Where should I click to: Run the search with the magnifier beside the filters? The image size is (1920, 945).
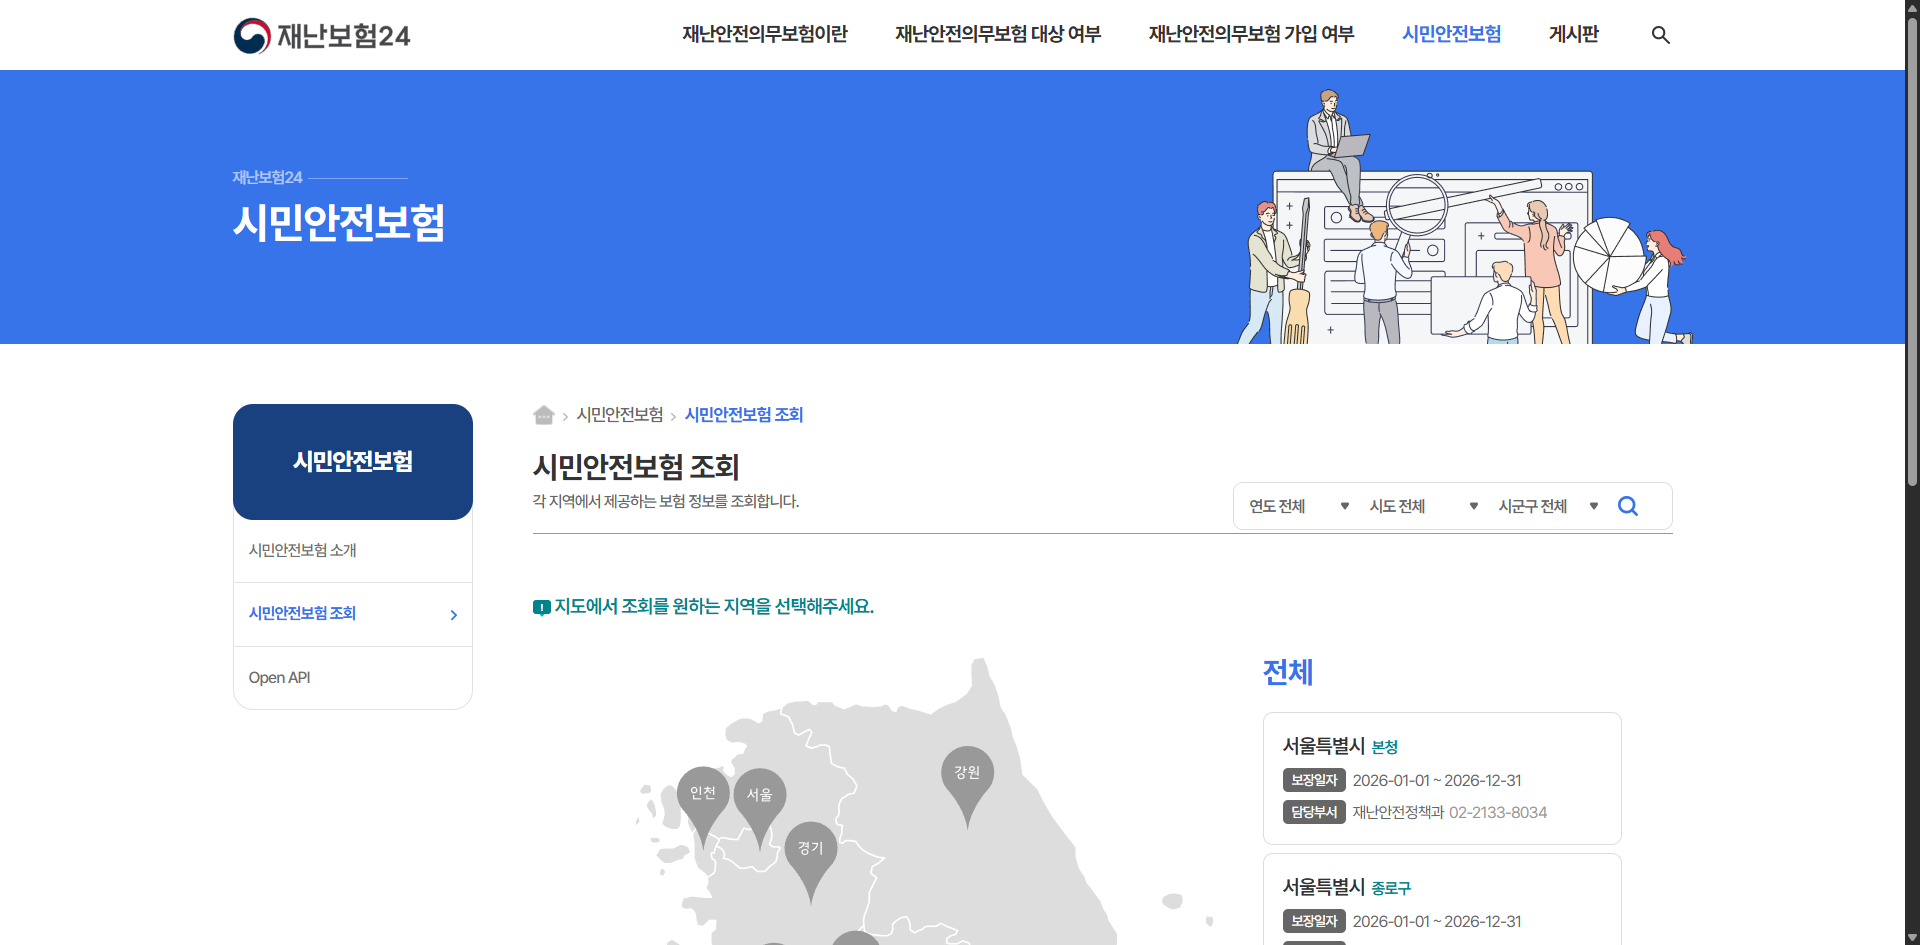pos(1628,506)
